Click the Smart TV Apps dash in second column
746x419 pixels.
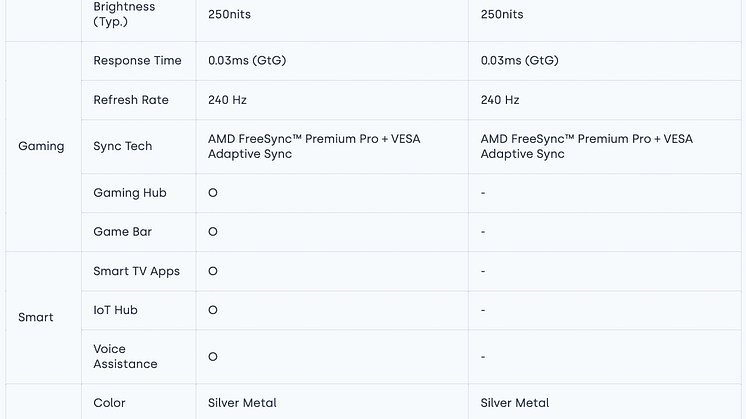(x=483, y=271)
